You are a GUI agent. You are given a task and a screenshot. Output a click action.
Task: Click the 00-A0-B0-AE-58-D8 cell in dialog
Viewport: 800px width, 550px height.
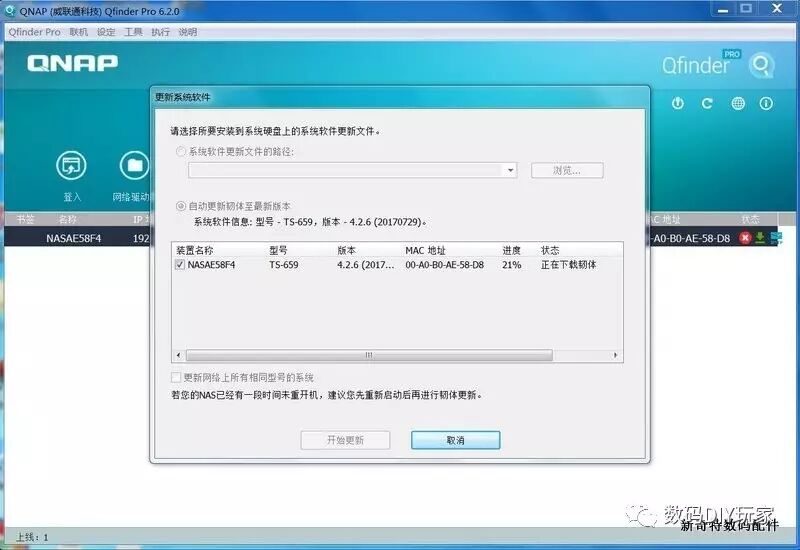444,265
